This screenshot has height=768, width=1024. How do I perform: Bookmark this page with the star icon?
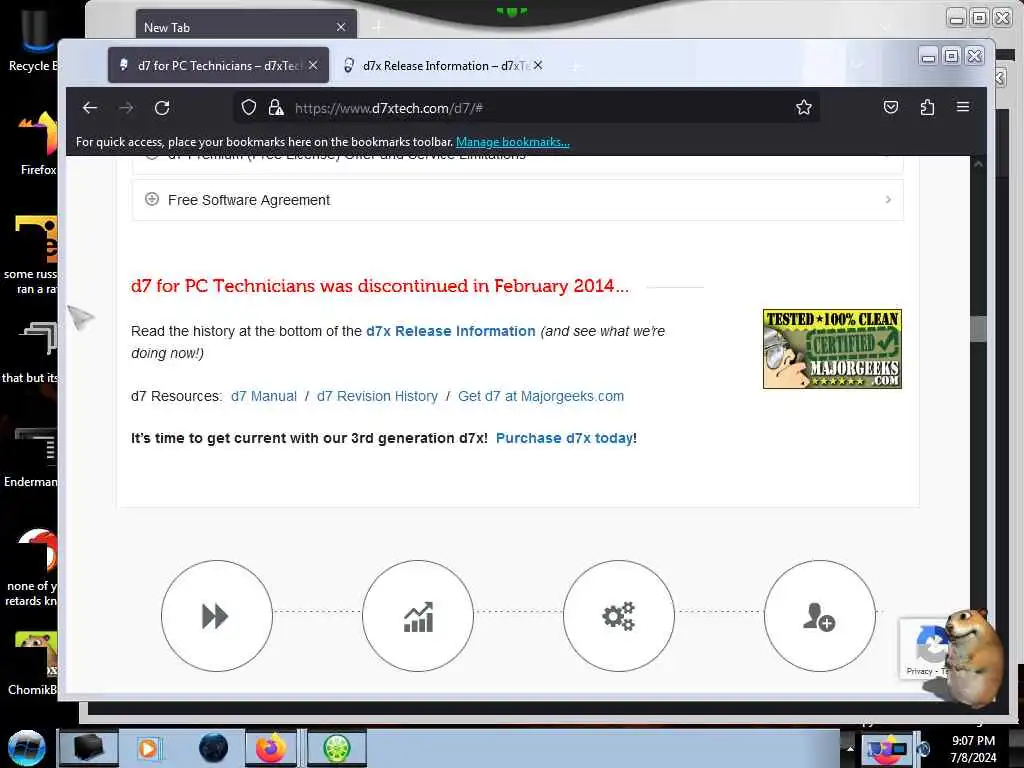click(804, 107)
